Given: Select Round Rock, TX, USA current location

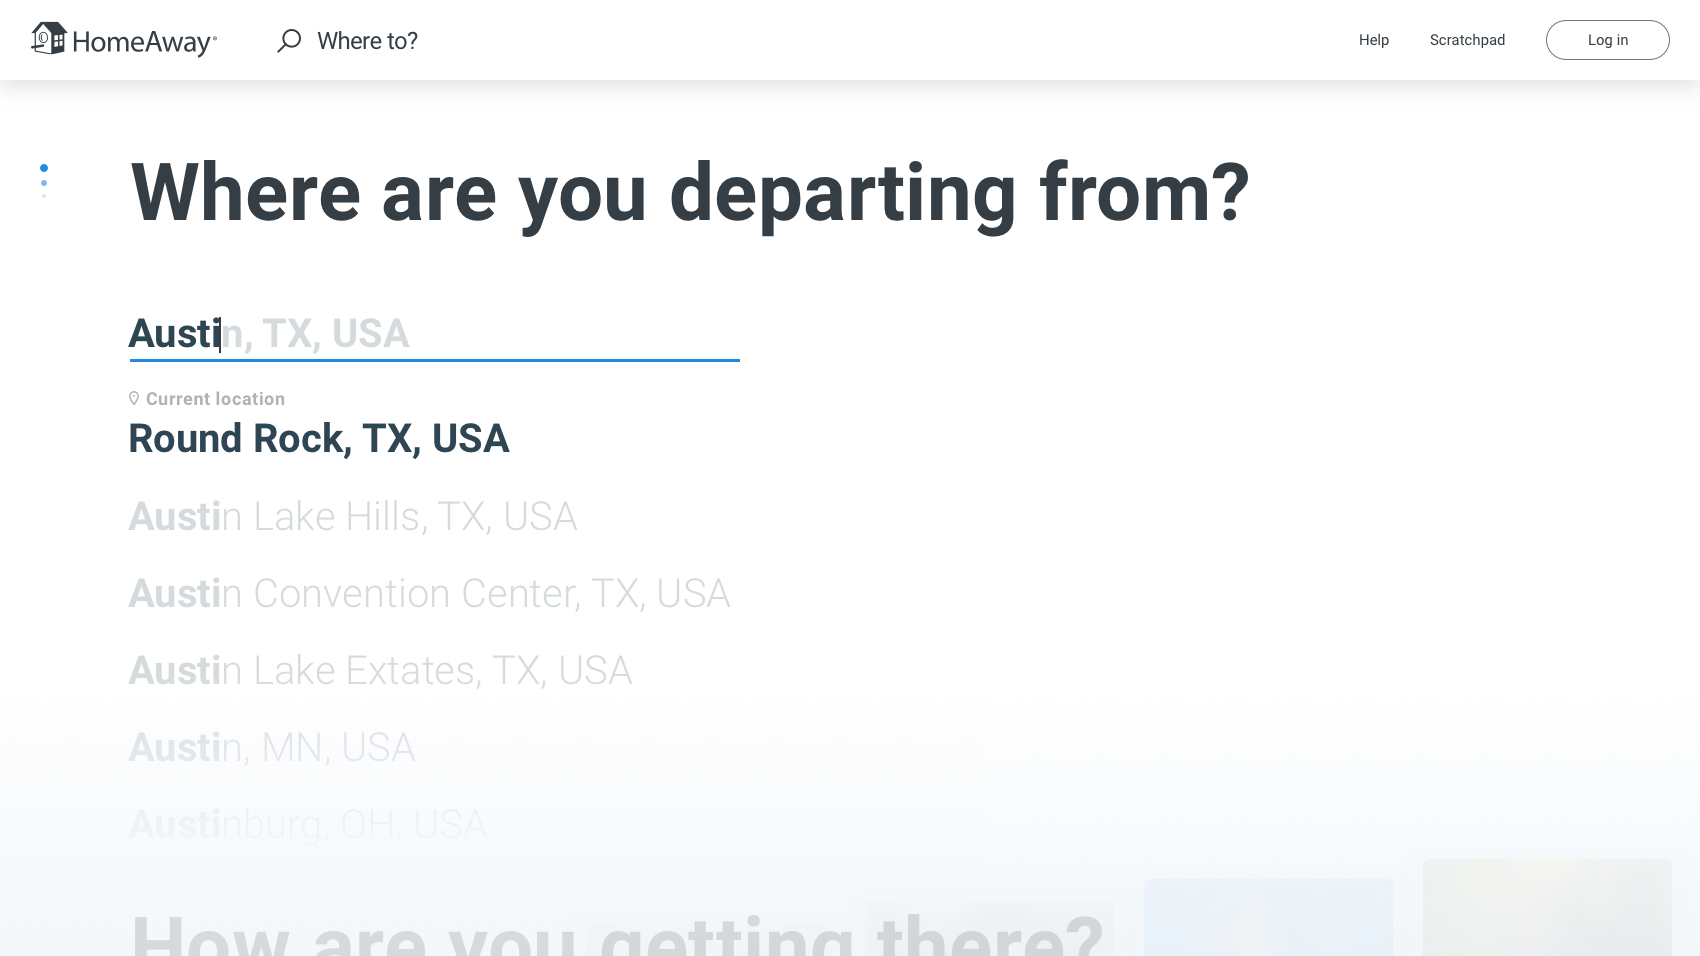Looking at the screenshot, I should click(319, 439).
